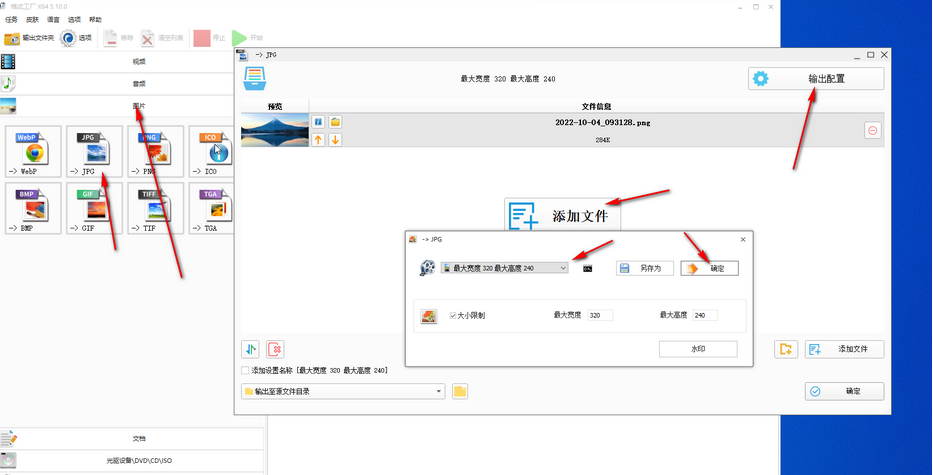Open the 语言 menu
The height and width of the screenshot is (475, 933).
point(53,20)
